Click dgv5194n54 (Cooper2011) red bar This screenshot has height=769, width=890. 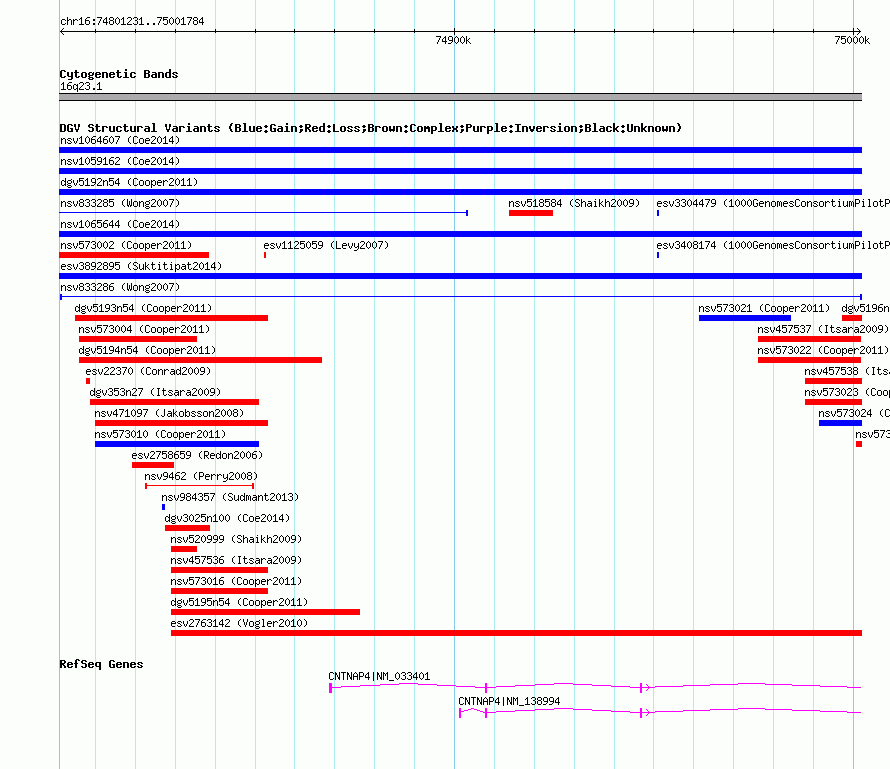200,360
